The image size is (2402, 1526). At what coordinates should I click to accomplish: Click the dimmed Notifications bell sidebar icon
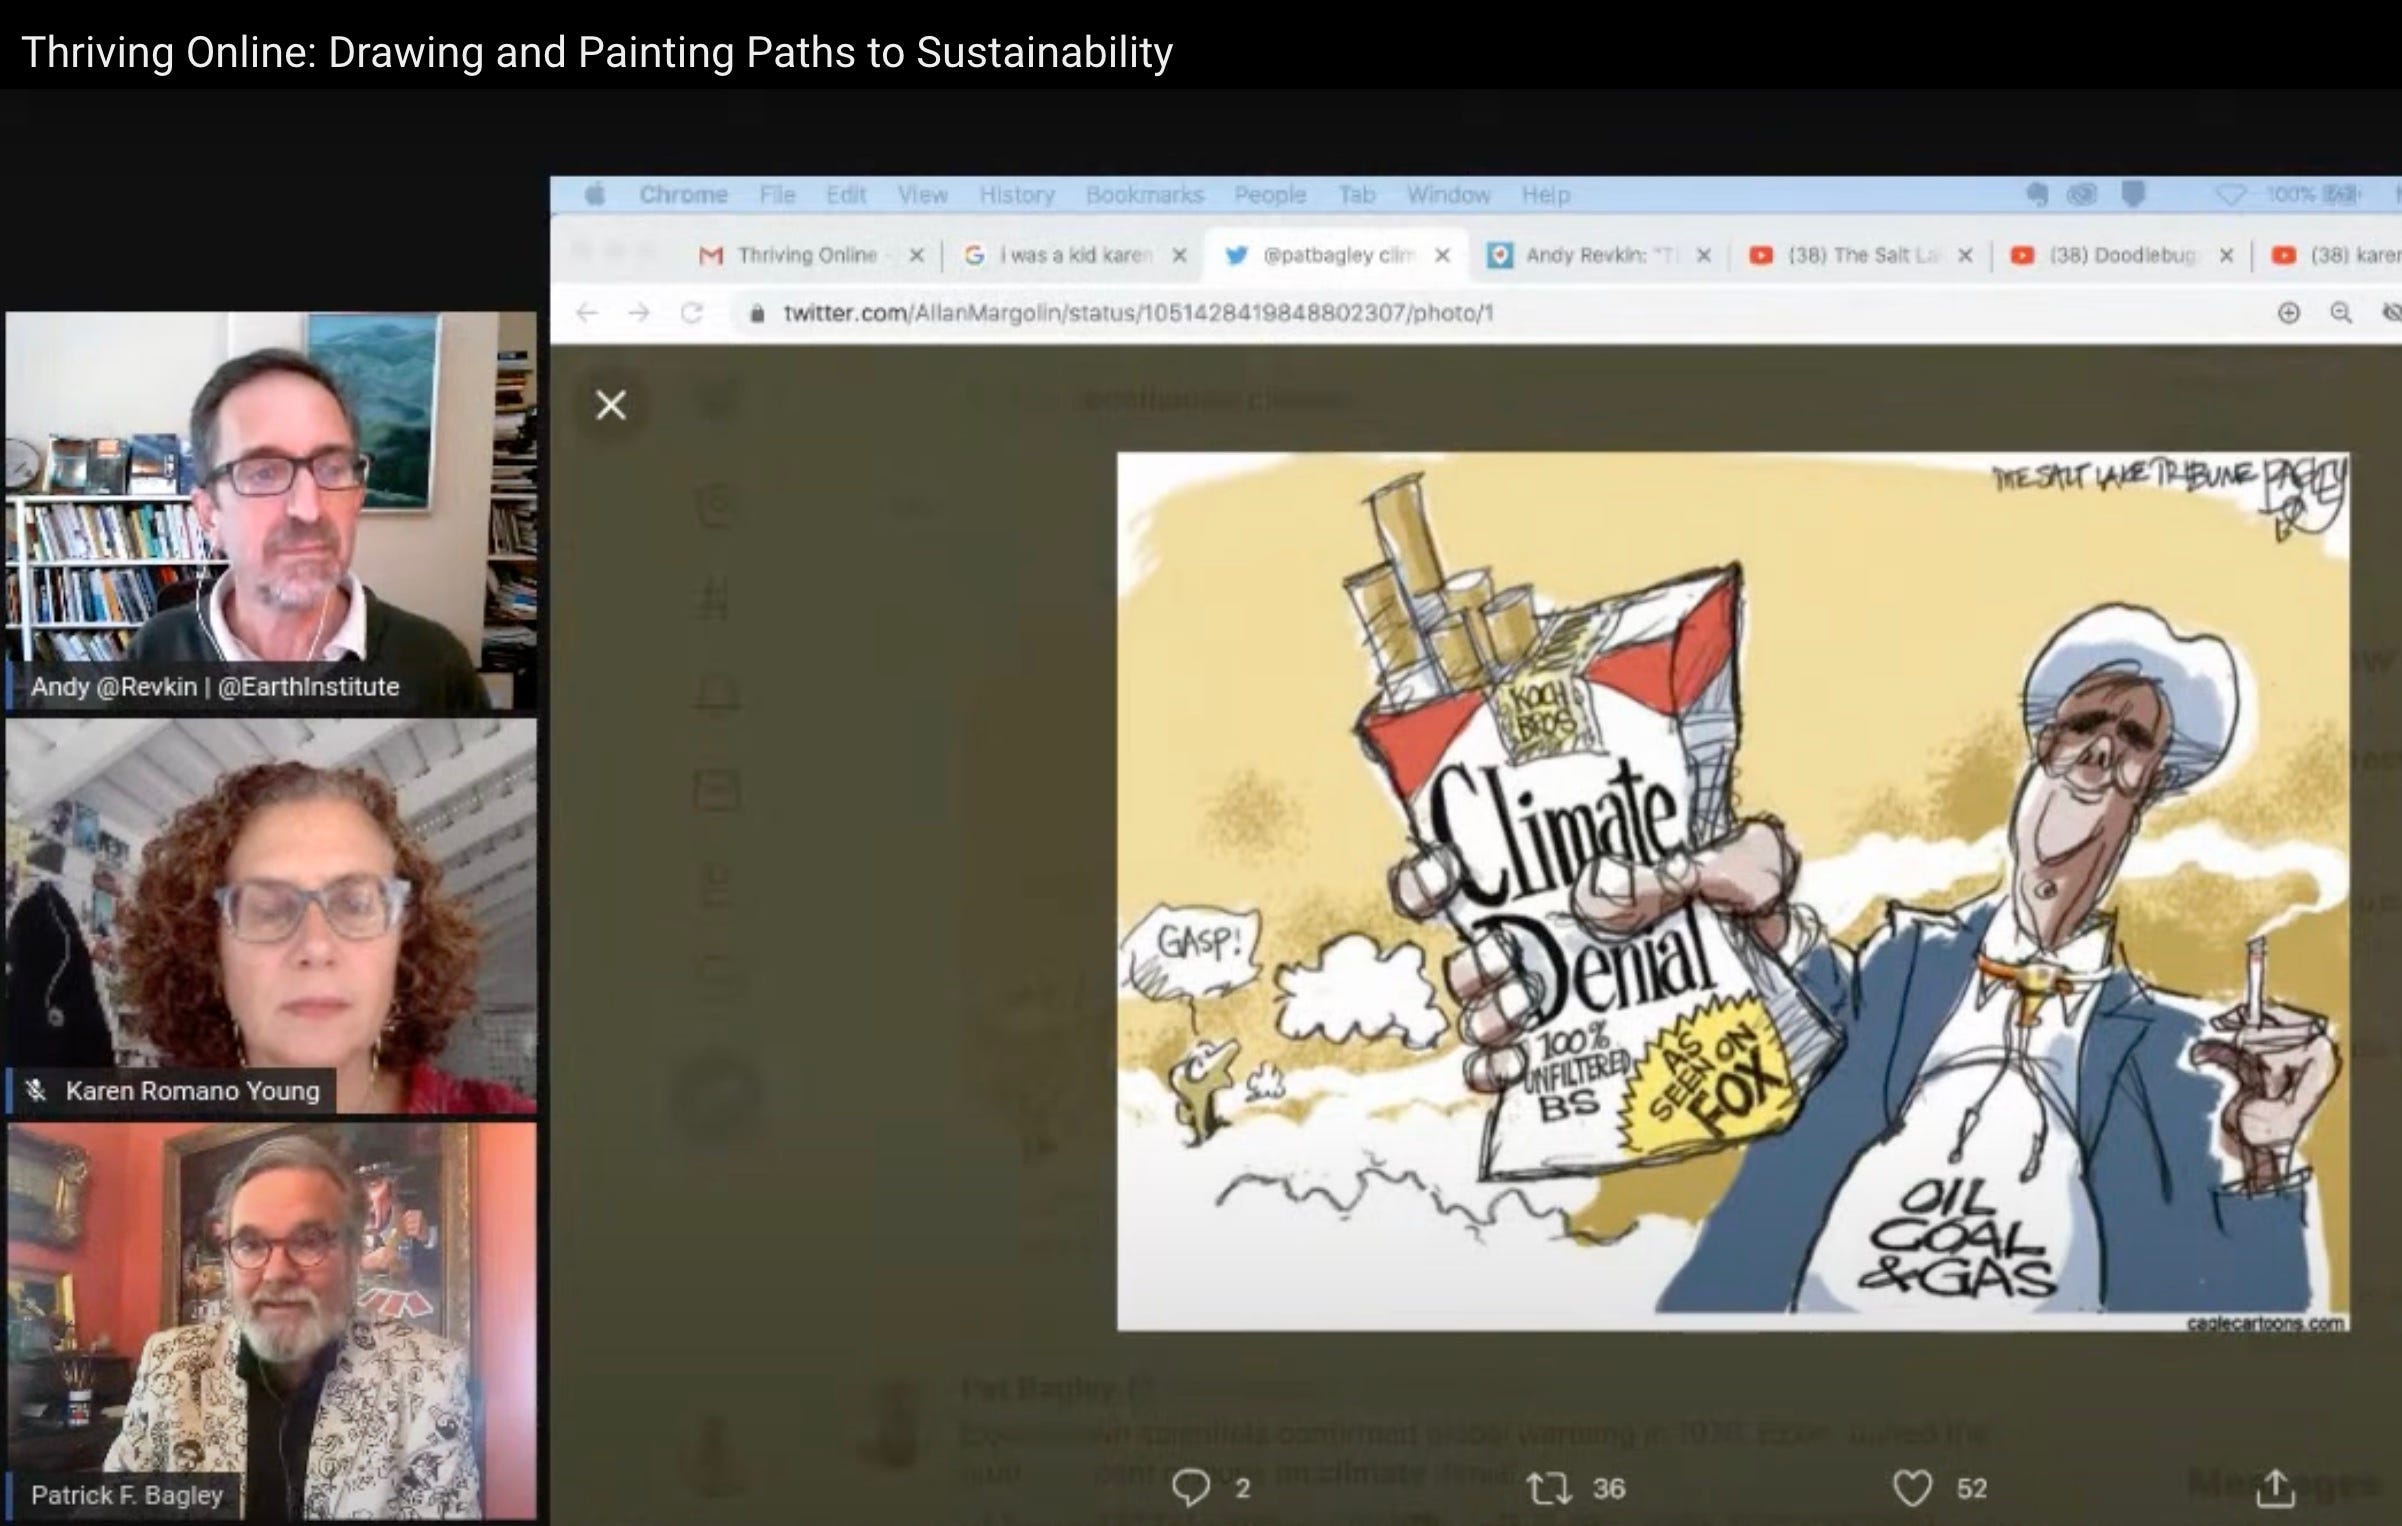click(x=716, y=694)
